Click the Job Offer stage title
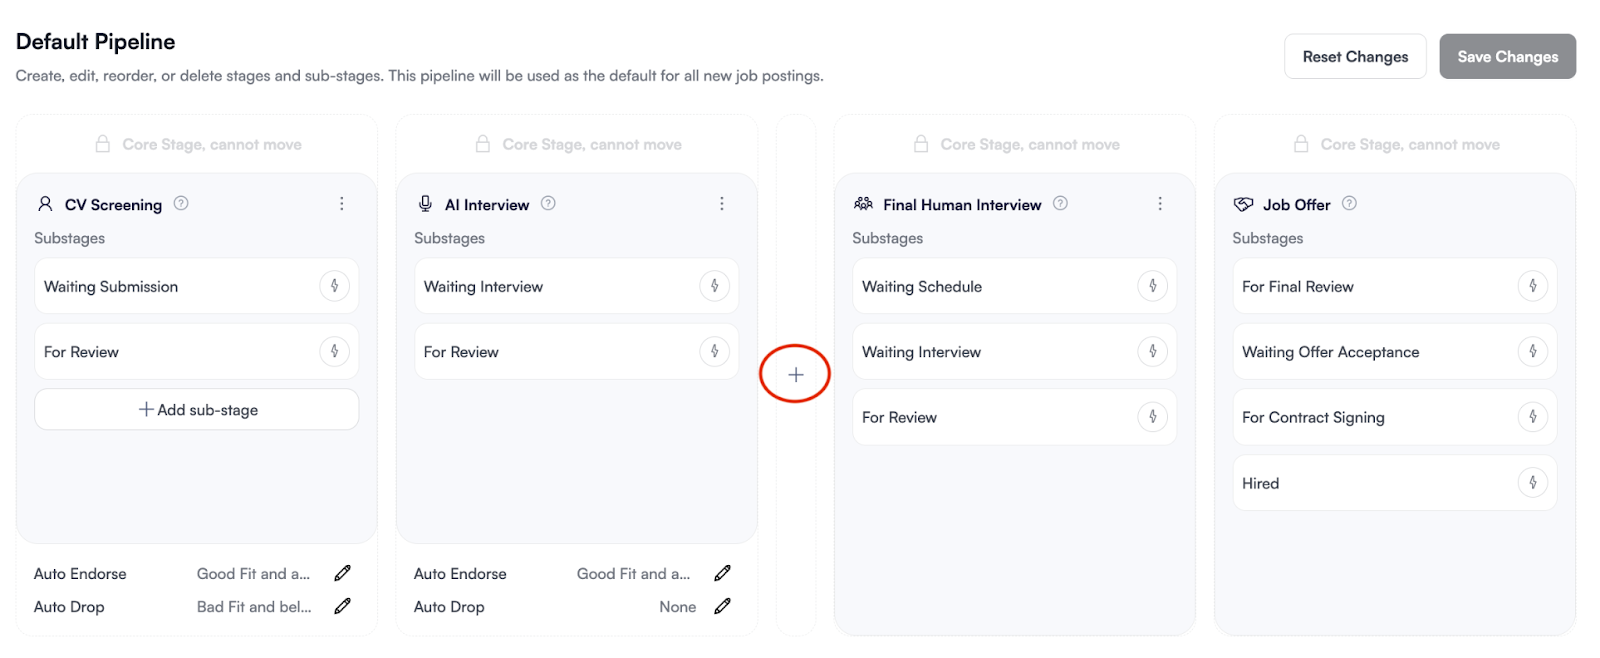Image resolution: width=1600 pixels, height=658 pixels. tap(1296, 205)
